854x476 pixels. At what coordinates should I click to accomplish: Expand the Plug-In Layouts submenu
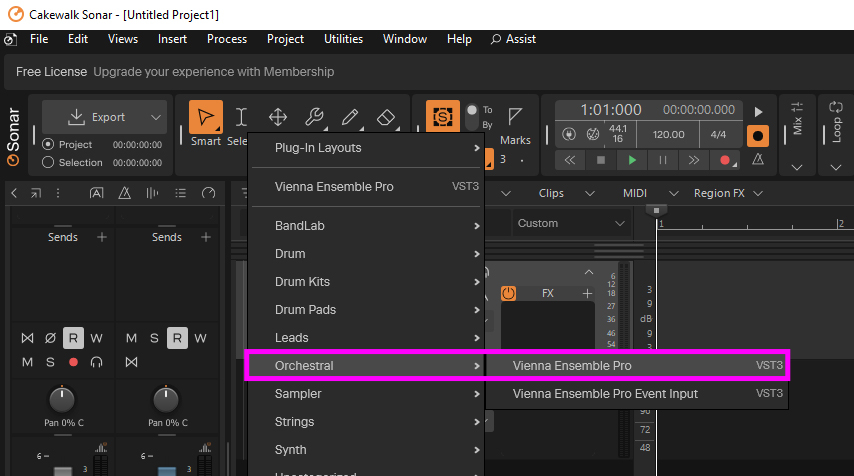pyautogui.click(x=366, y=148)
